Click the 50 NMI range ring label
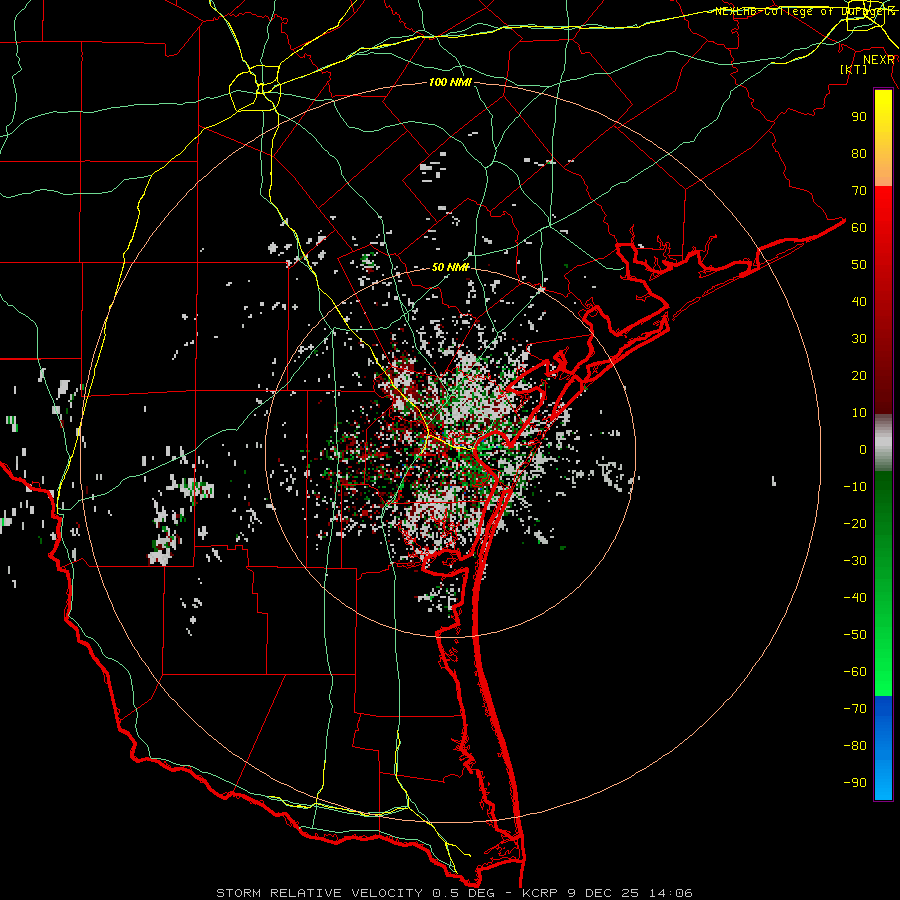This screenshot has width=900, height=900. 451,267
